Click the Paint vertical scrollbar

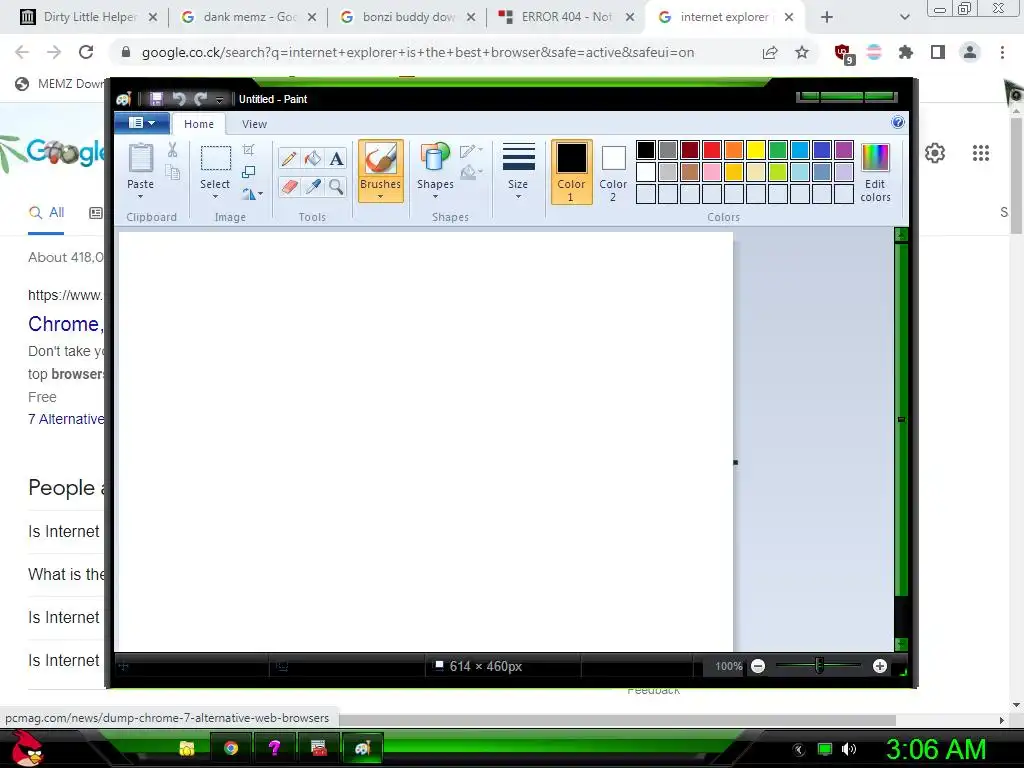click(901, 419)
